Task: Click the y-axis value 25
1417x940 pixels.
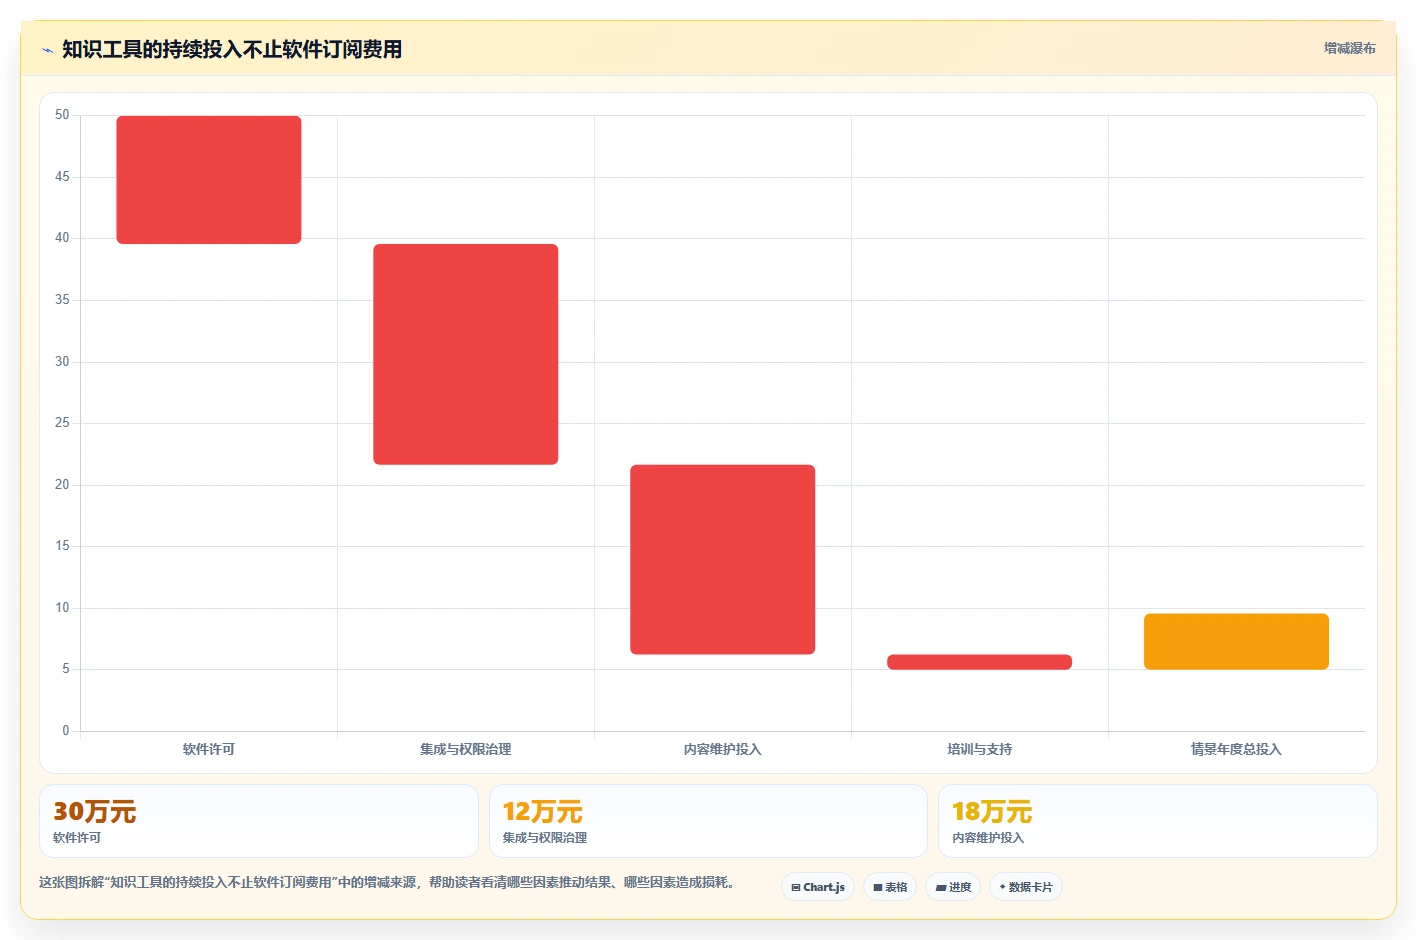Action: click(x=62, y=423)
